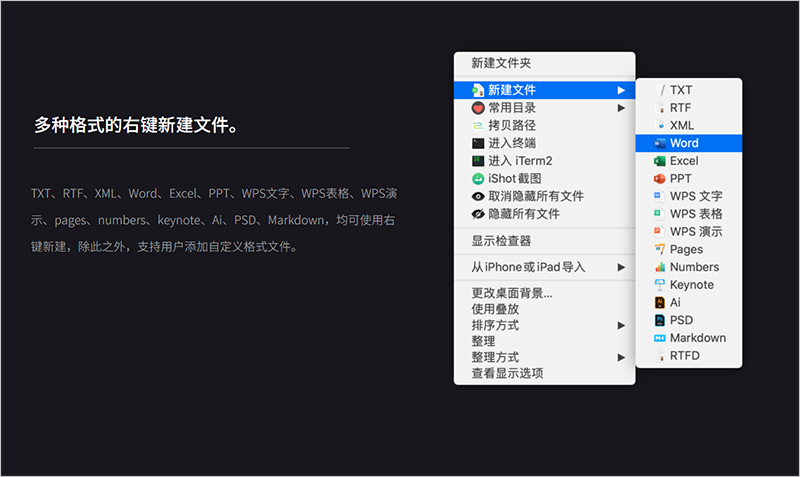This screenshot has width=800, height=477.
Task: Click the iShot截图 green icon
Action: (x=478, y=179)
